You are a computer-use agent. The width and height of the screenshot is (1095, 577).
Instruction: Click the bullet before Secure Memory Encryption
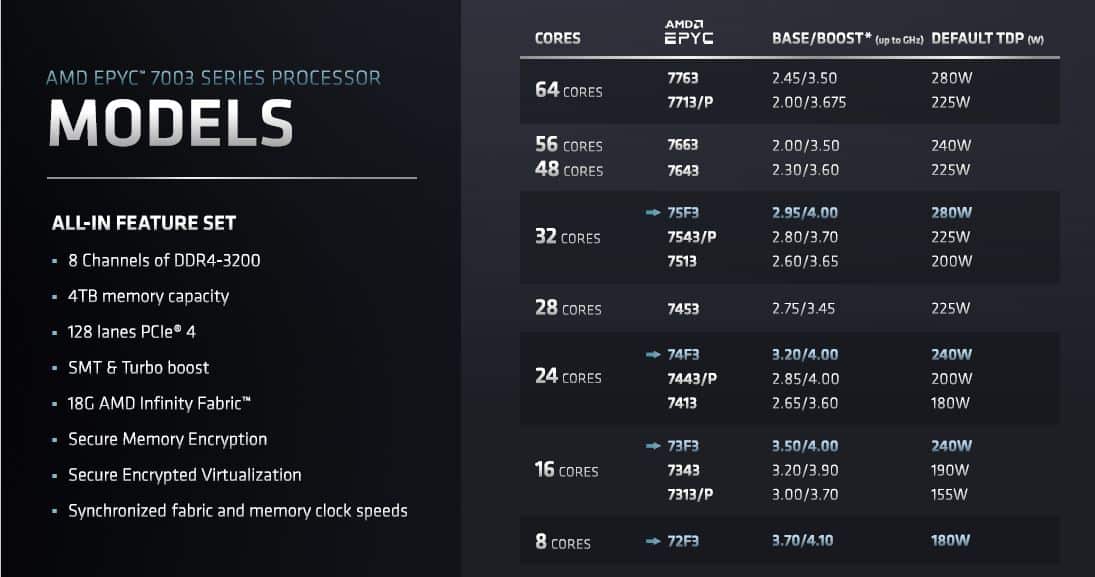pyautogui.click(x=54, y=440)
